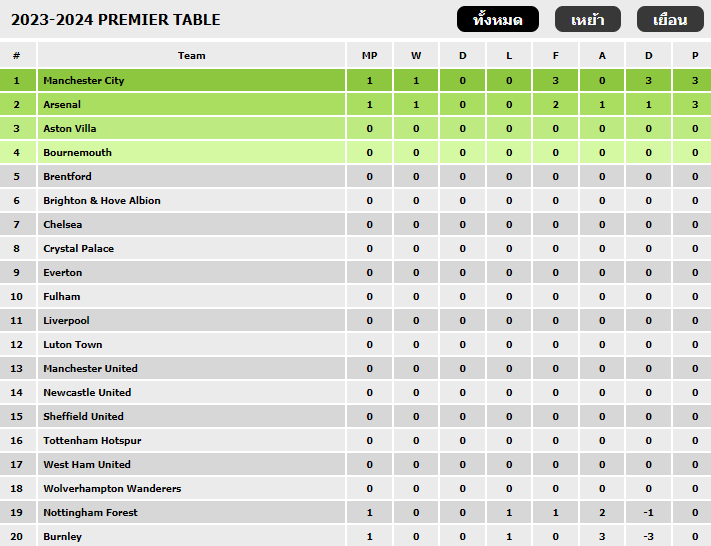711x546 pixels.
Task: Click the W wins column header
Action: click(x=416, y=56)
